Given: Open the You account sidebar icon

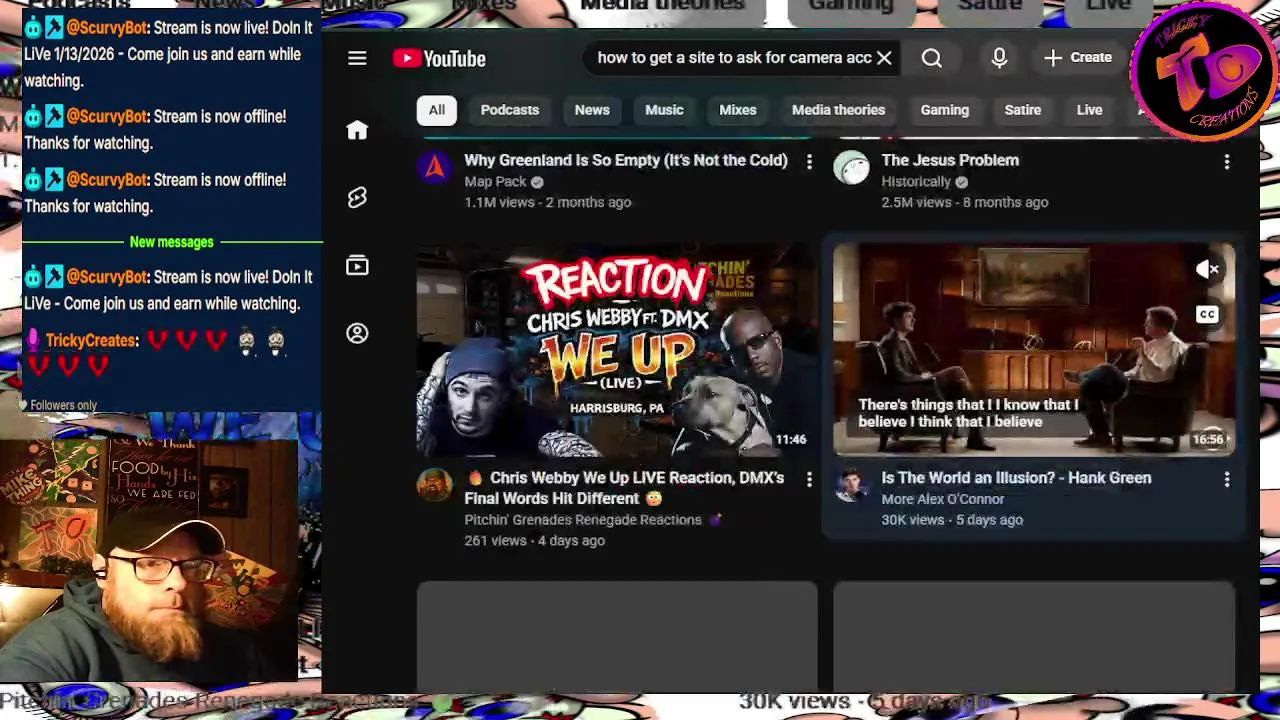Looking at the screenshot, I should tap(357, 333).
